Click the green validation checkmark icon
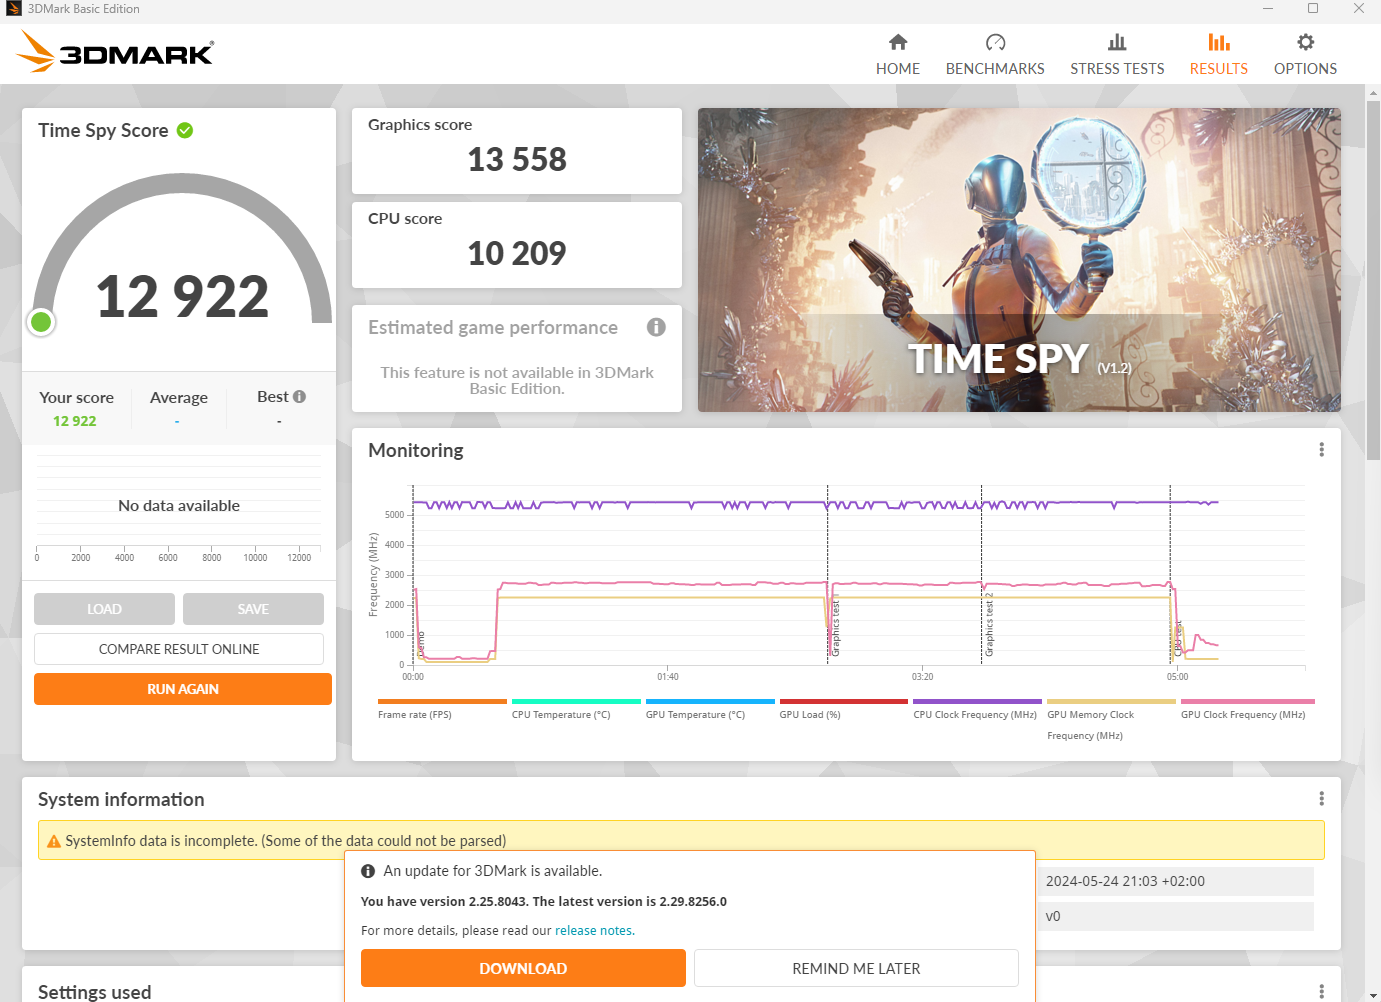 coord(185,130)
